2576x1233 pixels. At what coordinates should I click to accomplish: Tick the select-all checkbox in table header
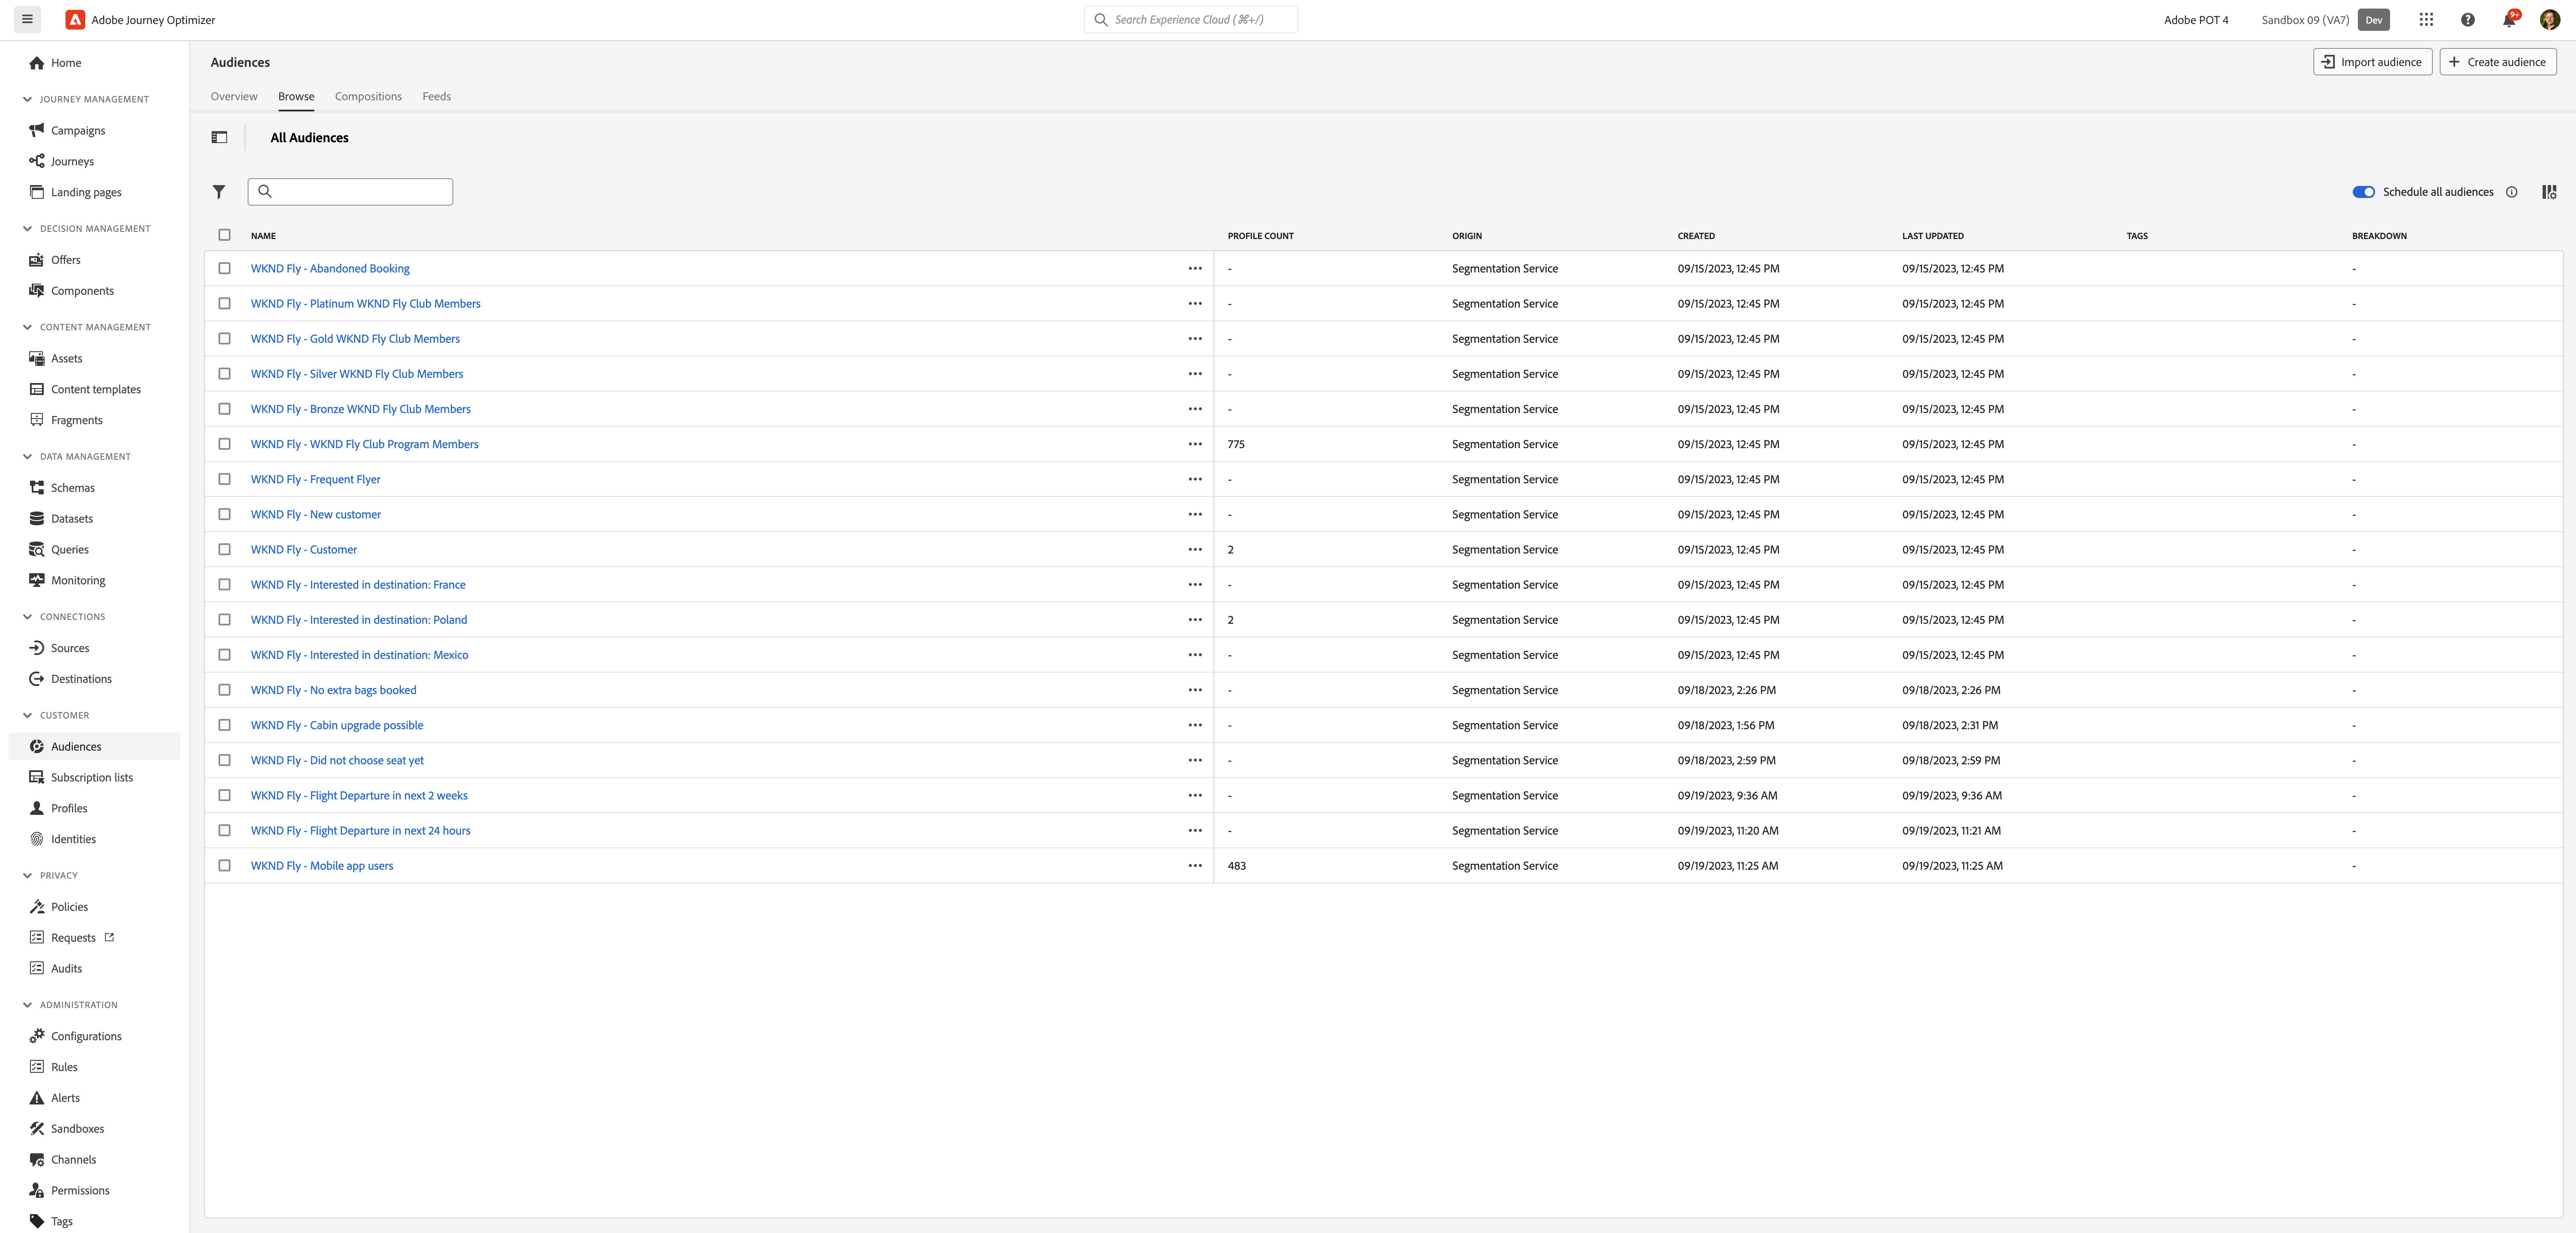click(224, 235)
